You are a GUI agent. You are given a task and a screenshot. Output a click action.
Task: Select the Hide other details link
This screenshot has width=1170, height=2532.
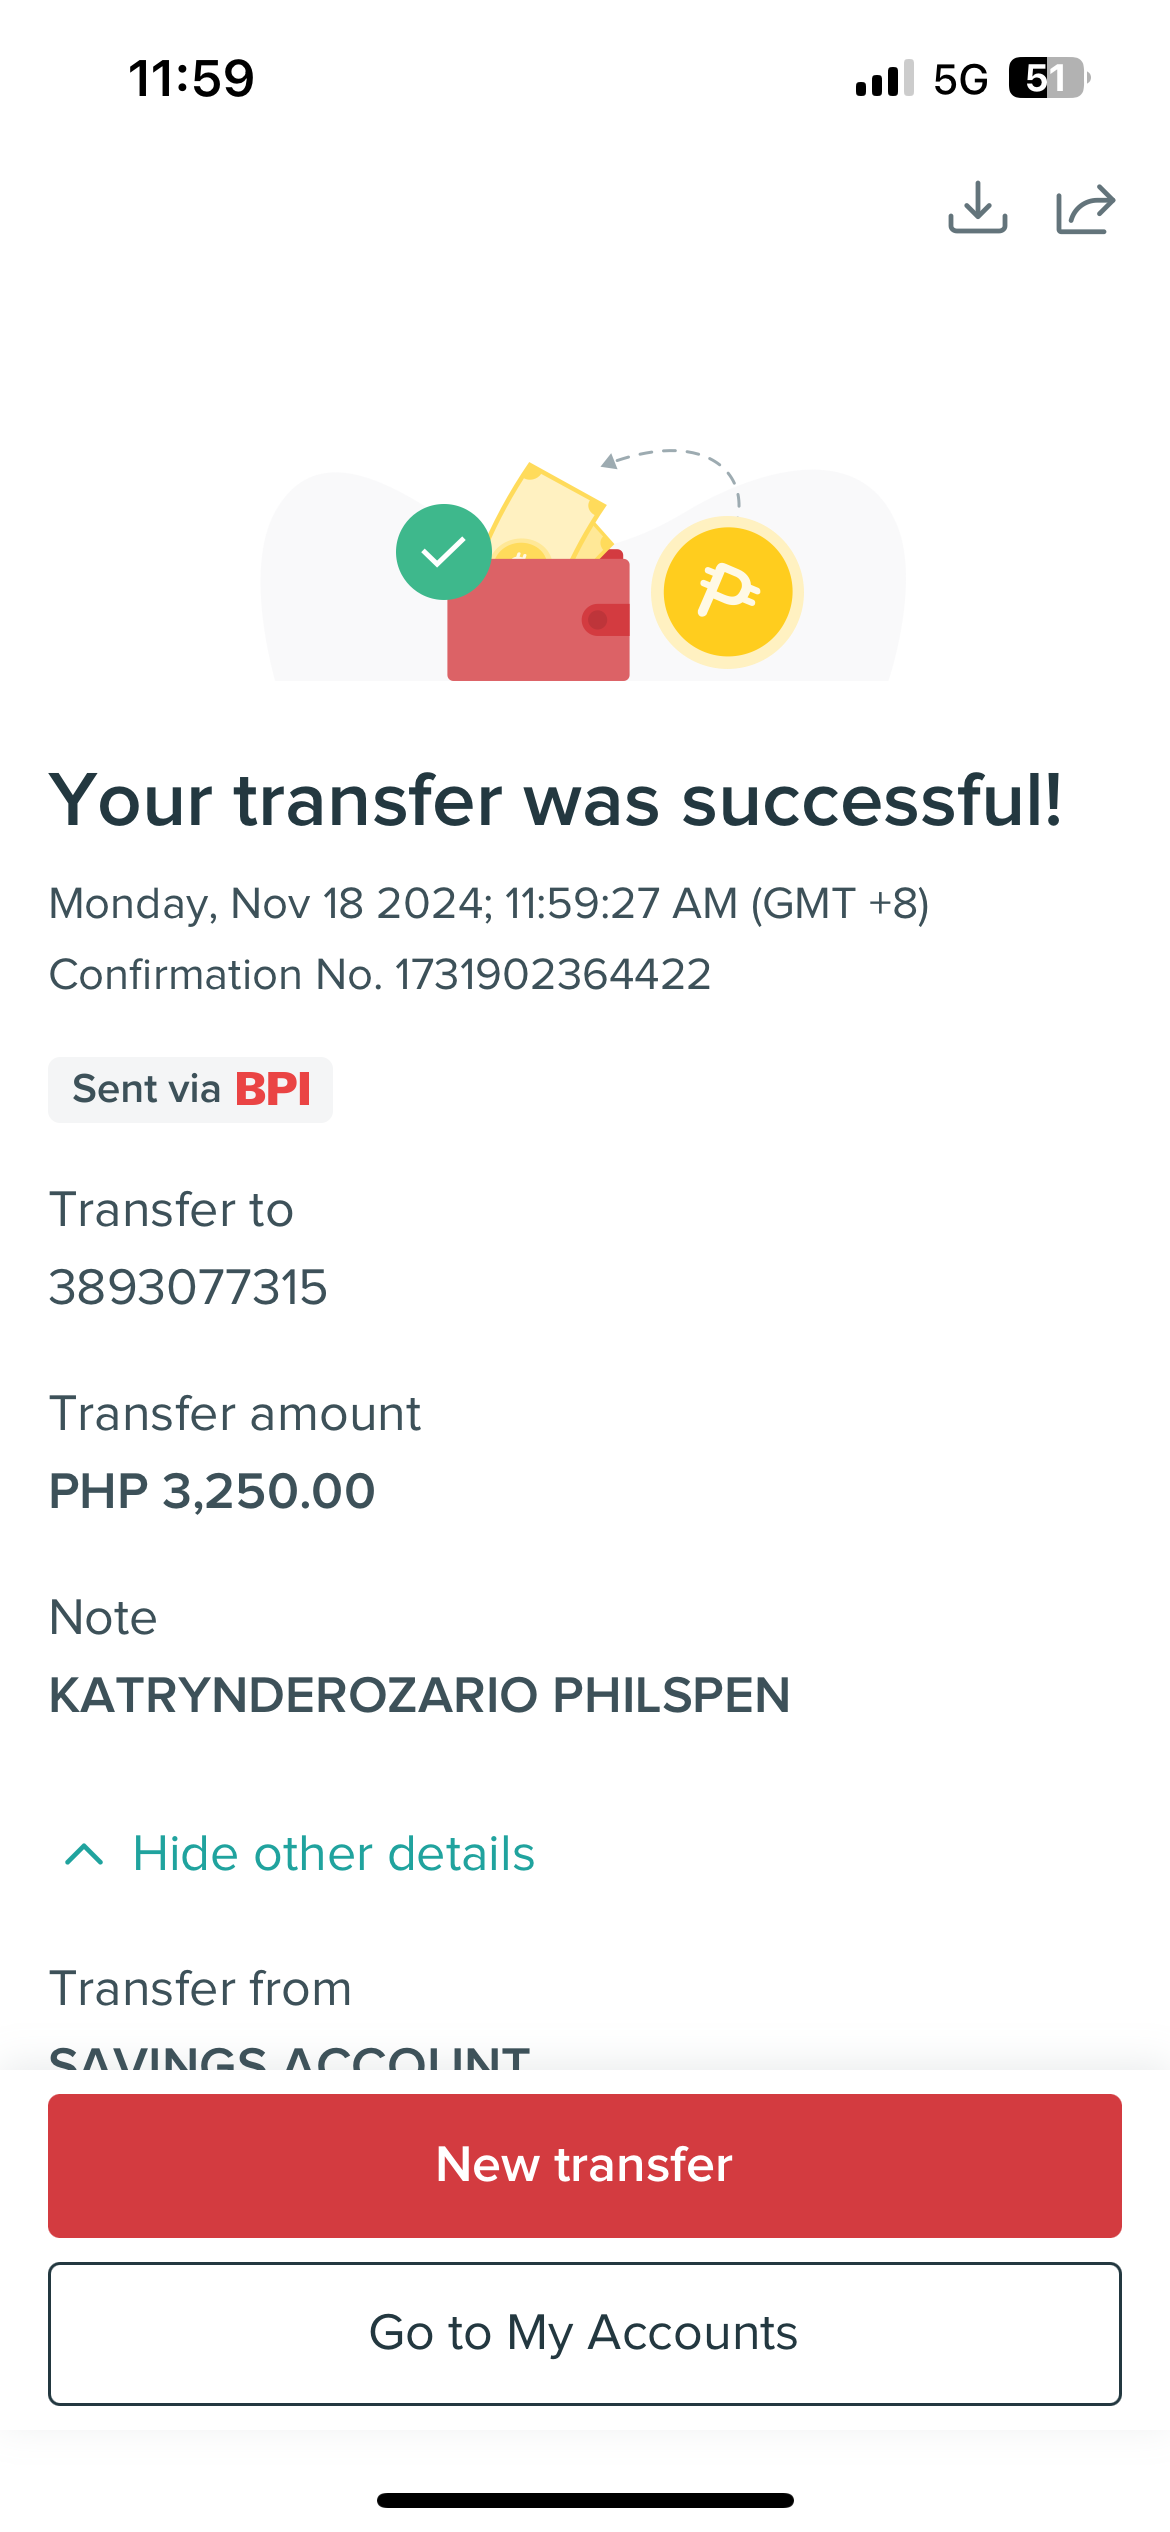[x=334, y=1854]
